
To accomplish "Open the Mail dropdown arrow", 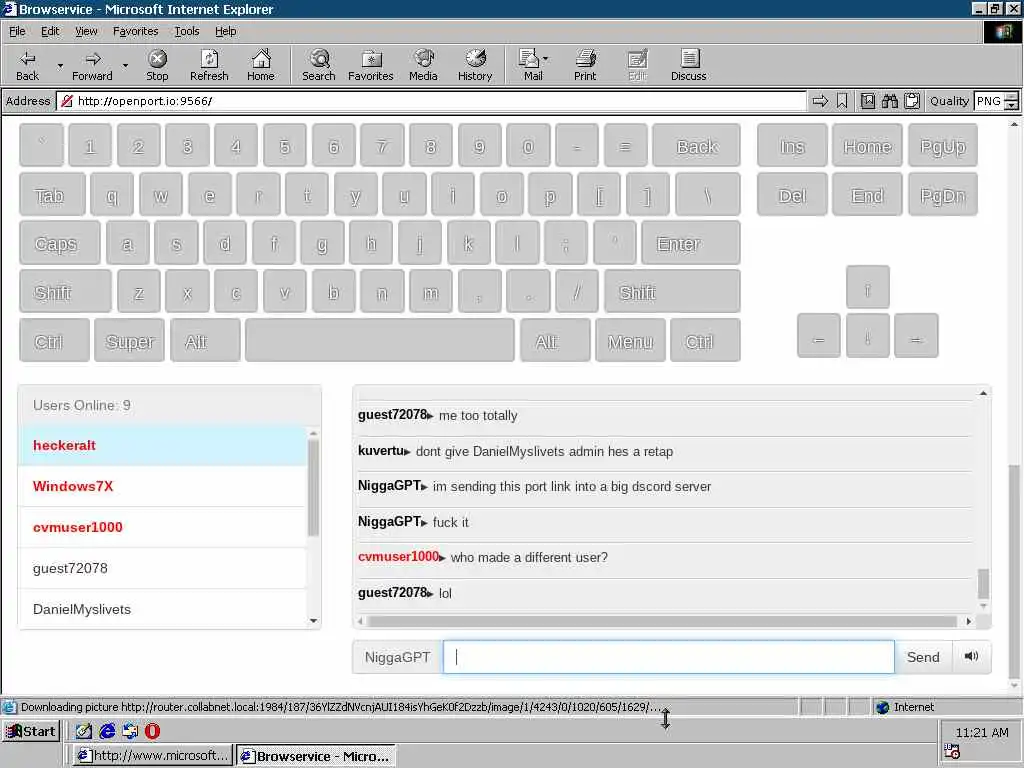I will [545, 59].
